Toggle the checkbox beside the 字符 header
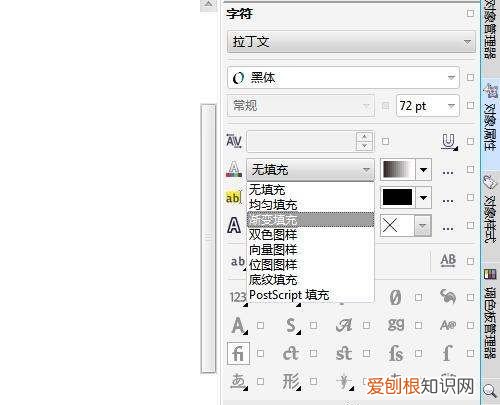This screenshot has height=405, width=500. 470,13
